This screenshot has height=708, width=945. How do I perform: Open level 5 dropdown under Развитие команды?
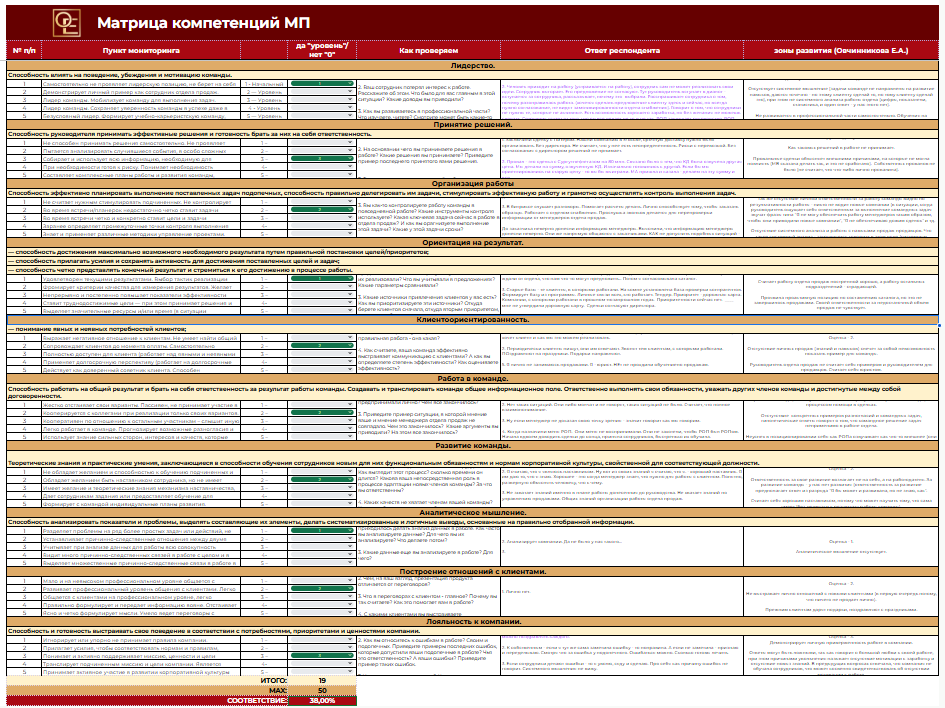click(322, 503)
